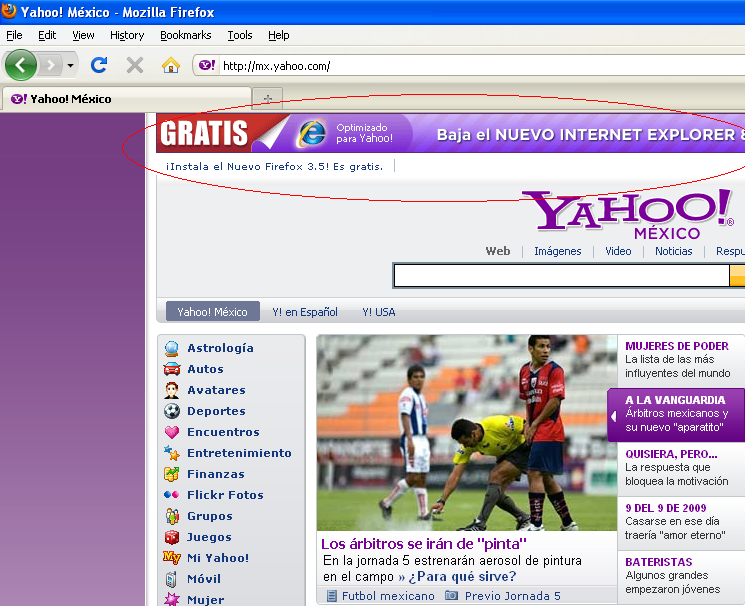
Task: Click the Internet Explorer logo in banner
Action: [312, 133]
